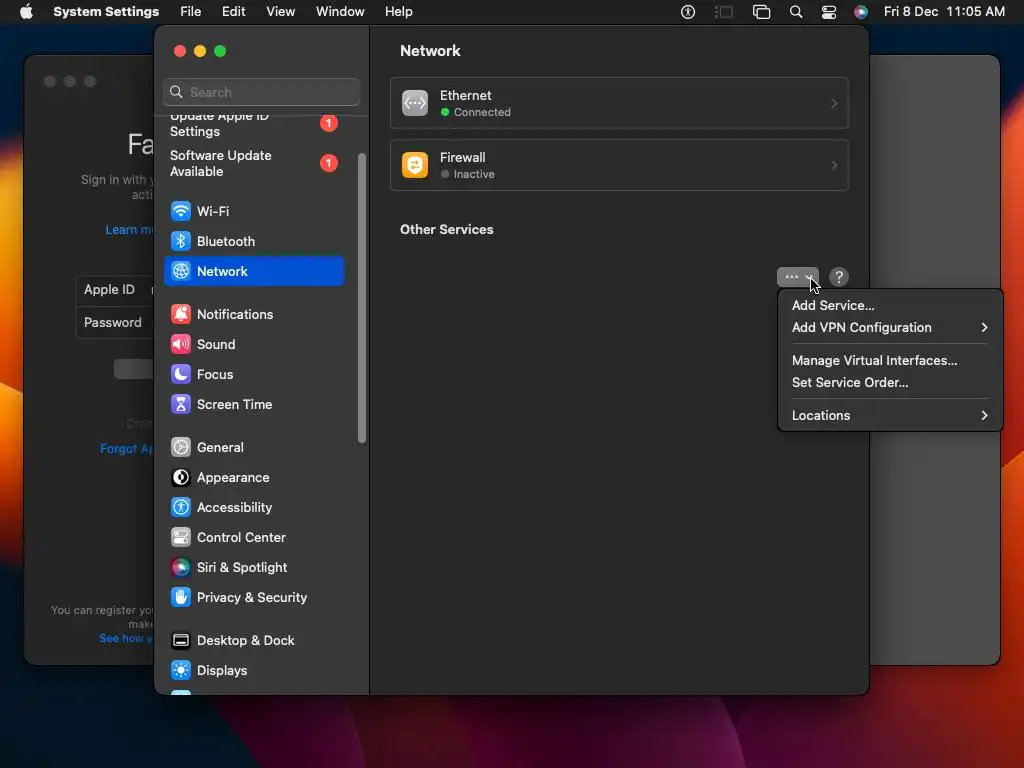
Task: Click the Network globe icon in sidebar
Action: (181, 271)
